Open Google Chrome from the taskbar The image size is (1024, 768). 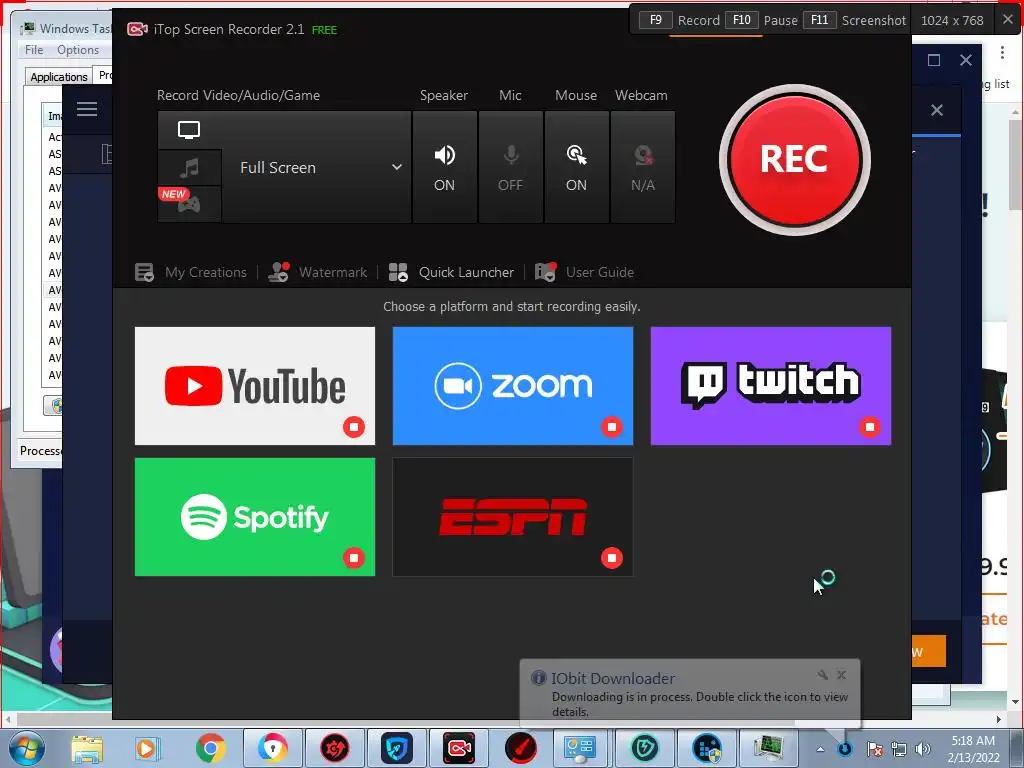(210, 748)
